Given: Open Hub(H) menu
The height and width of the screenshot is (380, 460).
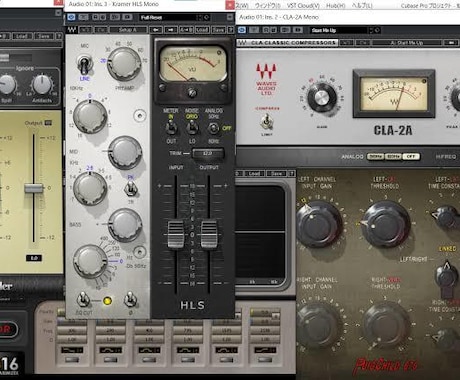Looking at the screenshot, I should tap(336, 5).
